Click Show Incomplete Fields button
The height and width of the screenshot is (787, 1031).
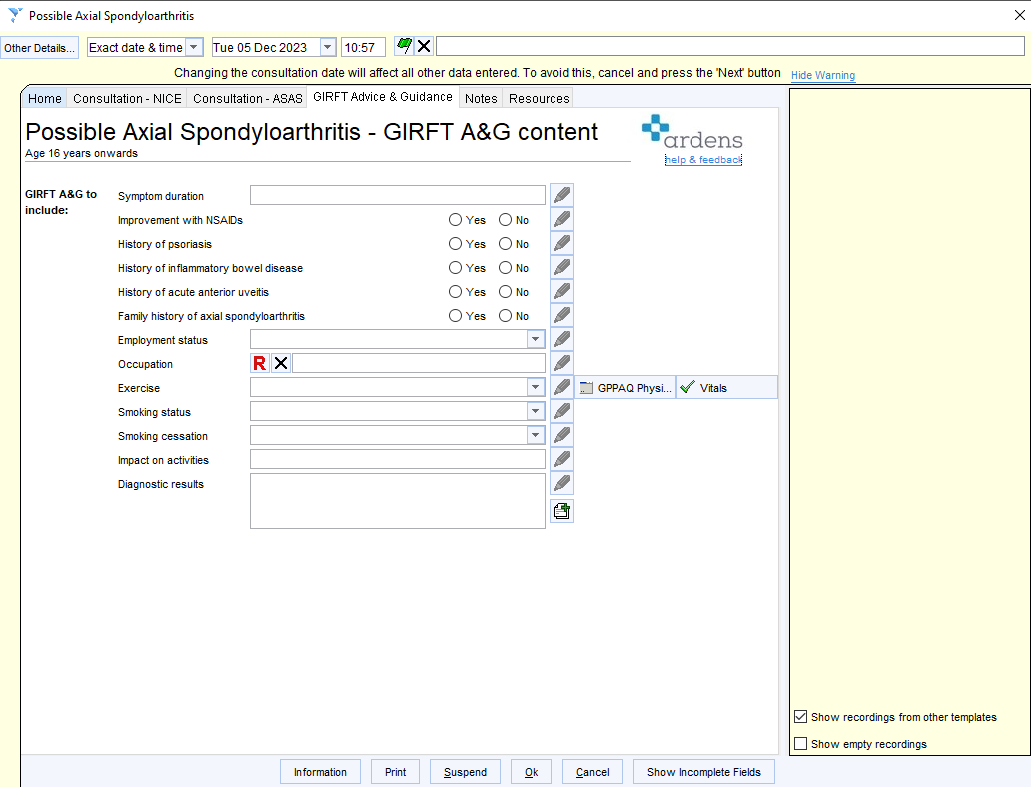point(704,772)
